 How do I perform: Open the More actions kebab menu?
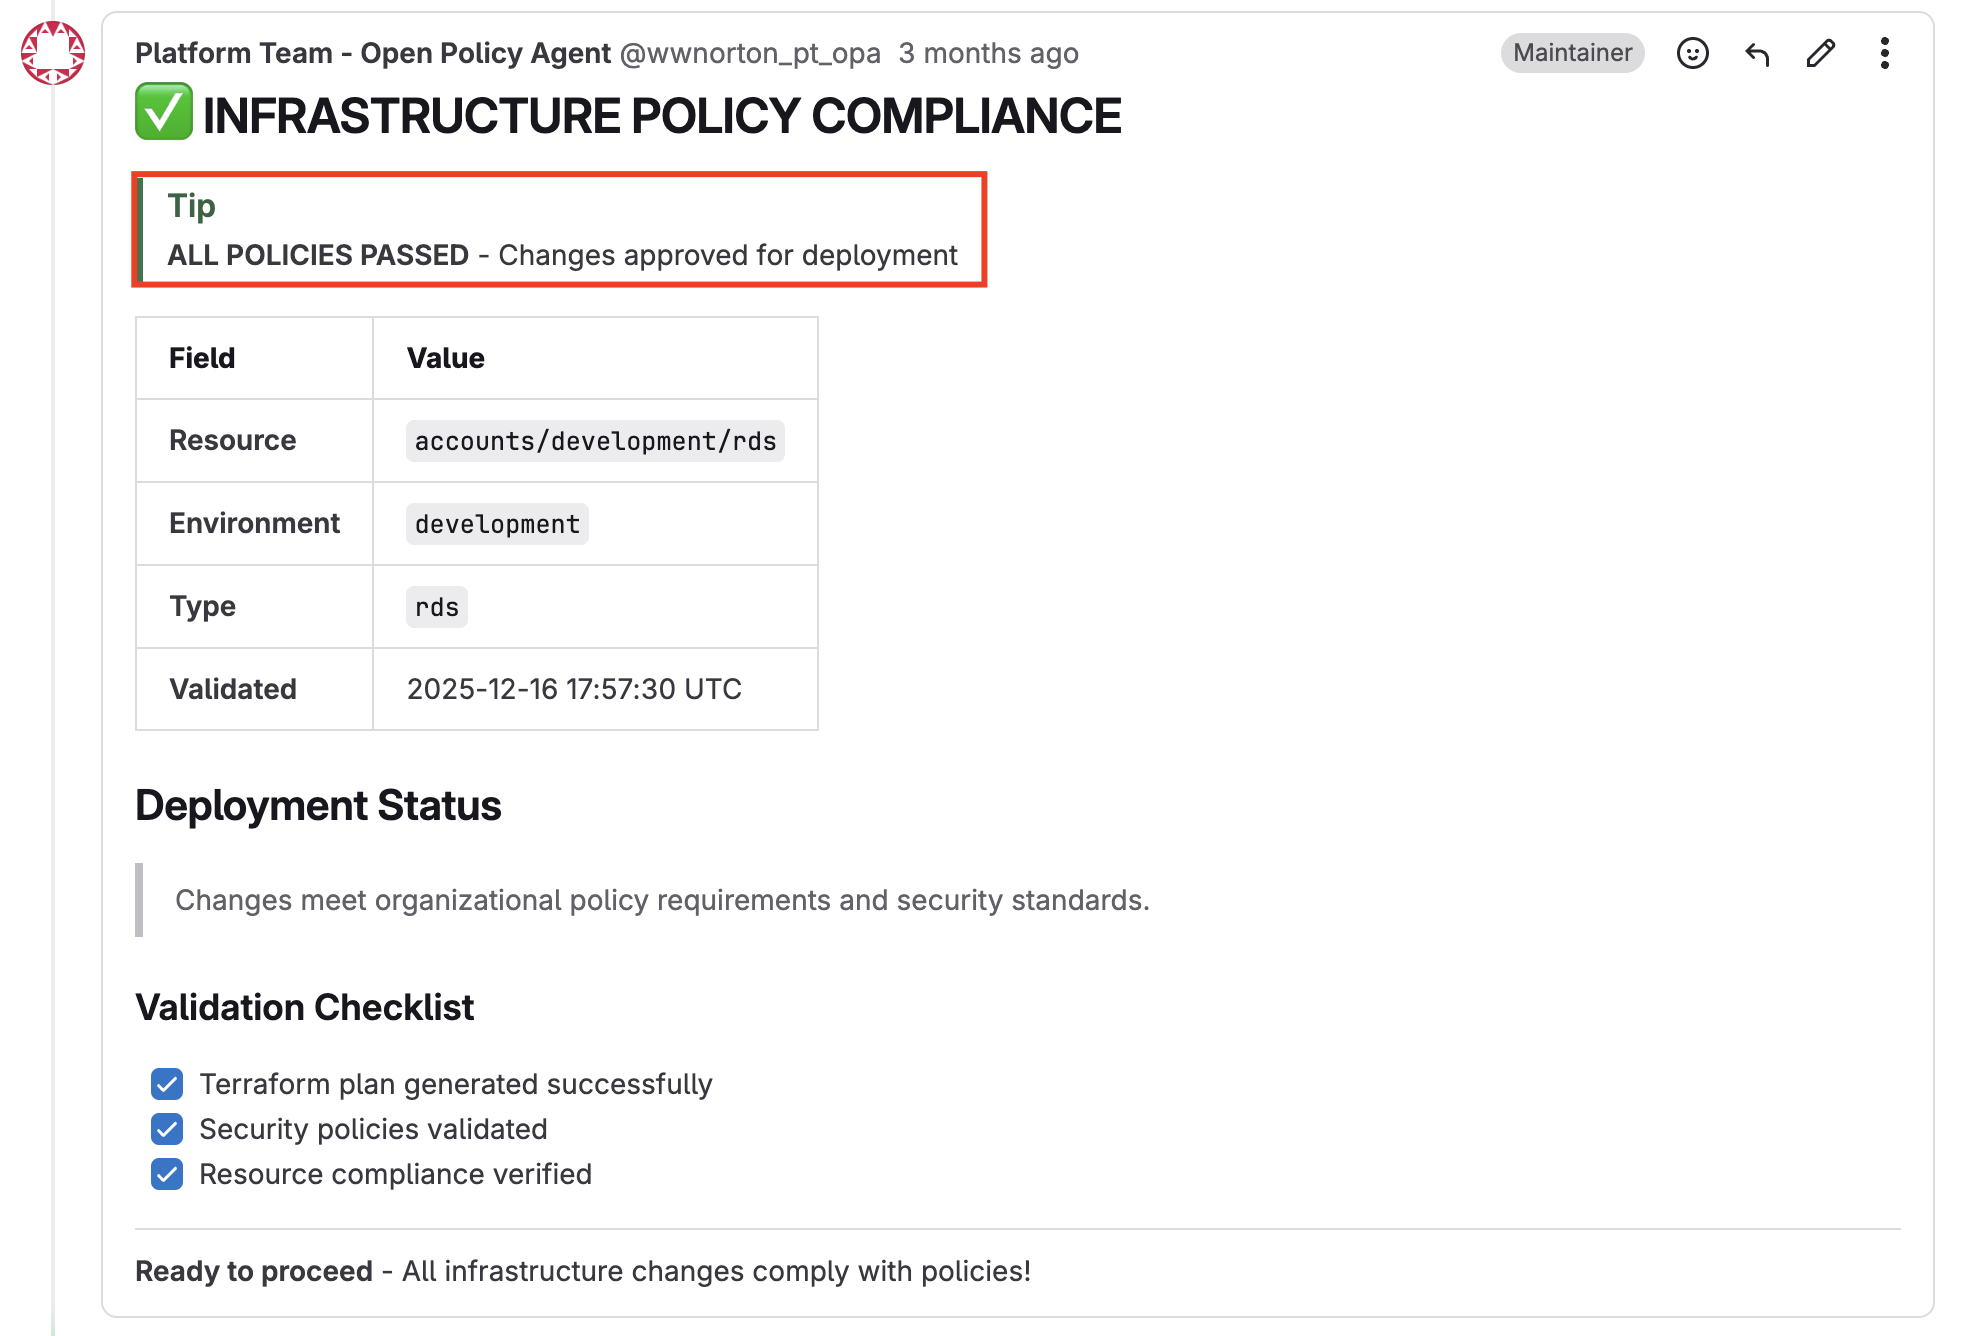click(x=1885, y=53)
